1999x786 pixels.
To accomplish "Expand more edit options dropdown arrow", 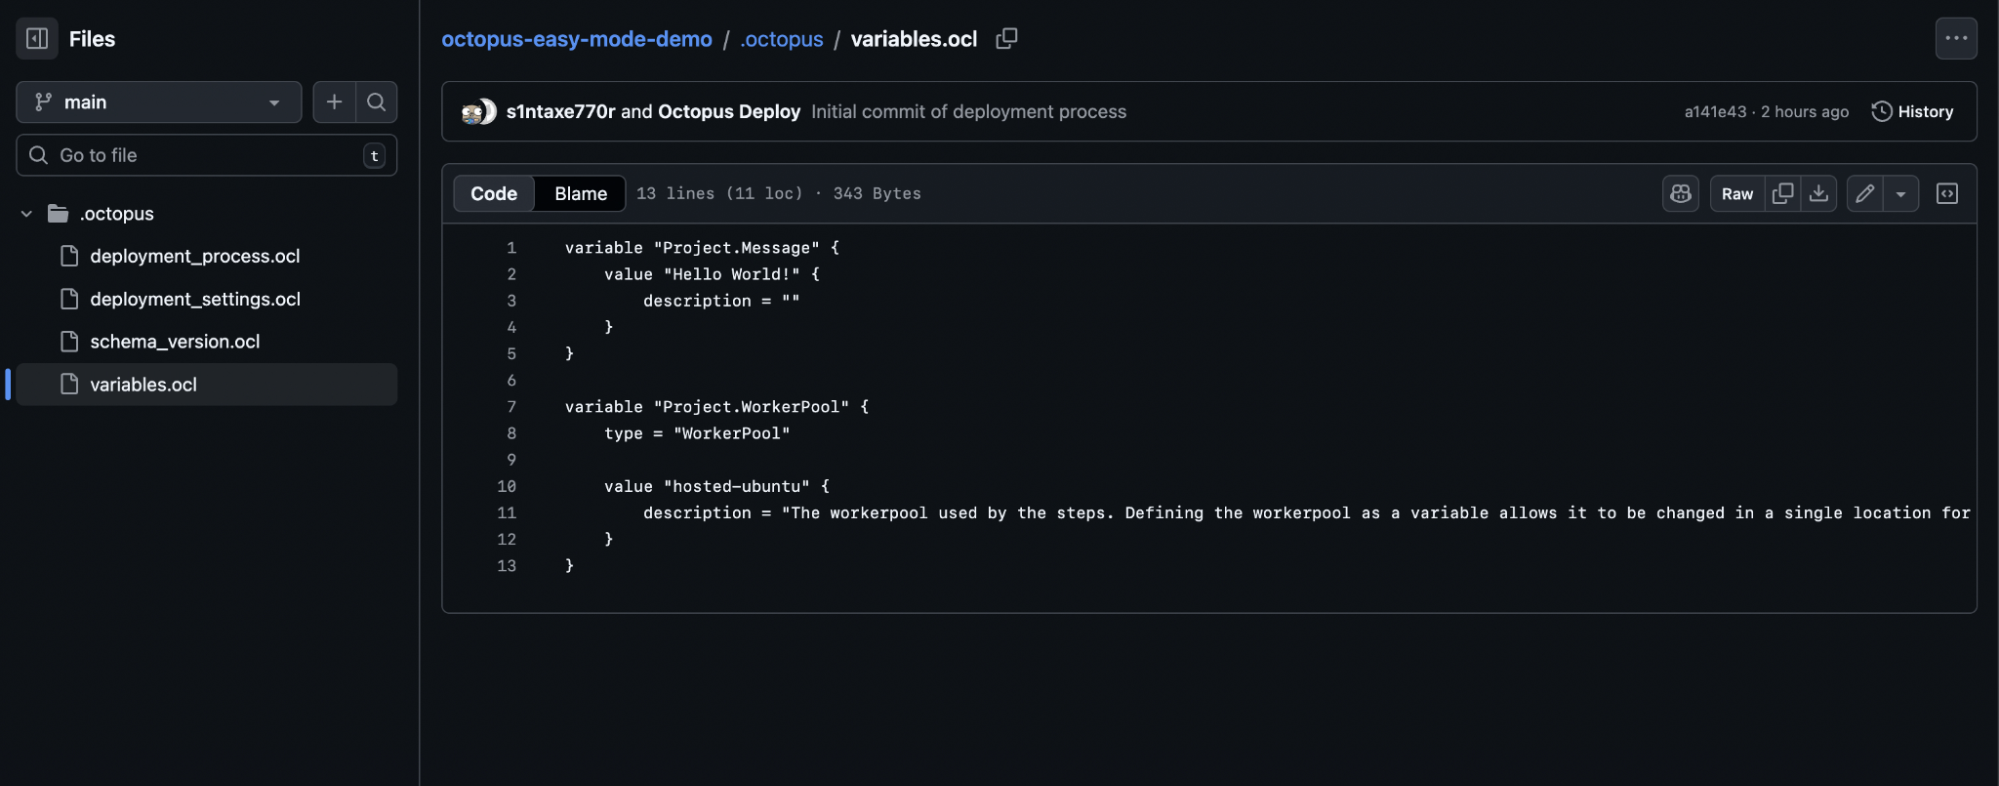I will click(1901, 194).
